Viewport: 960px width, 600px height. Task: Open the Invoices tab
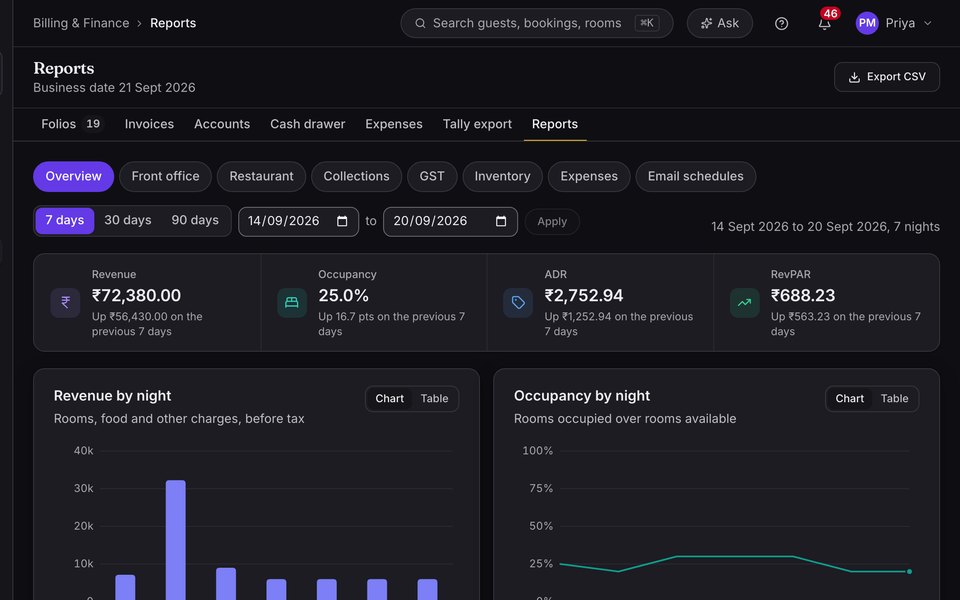[149, 124]
